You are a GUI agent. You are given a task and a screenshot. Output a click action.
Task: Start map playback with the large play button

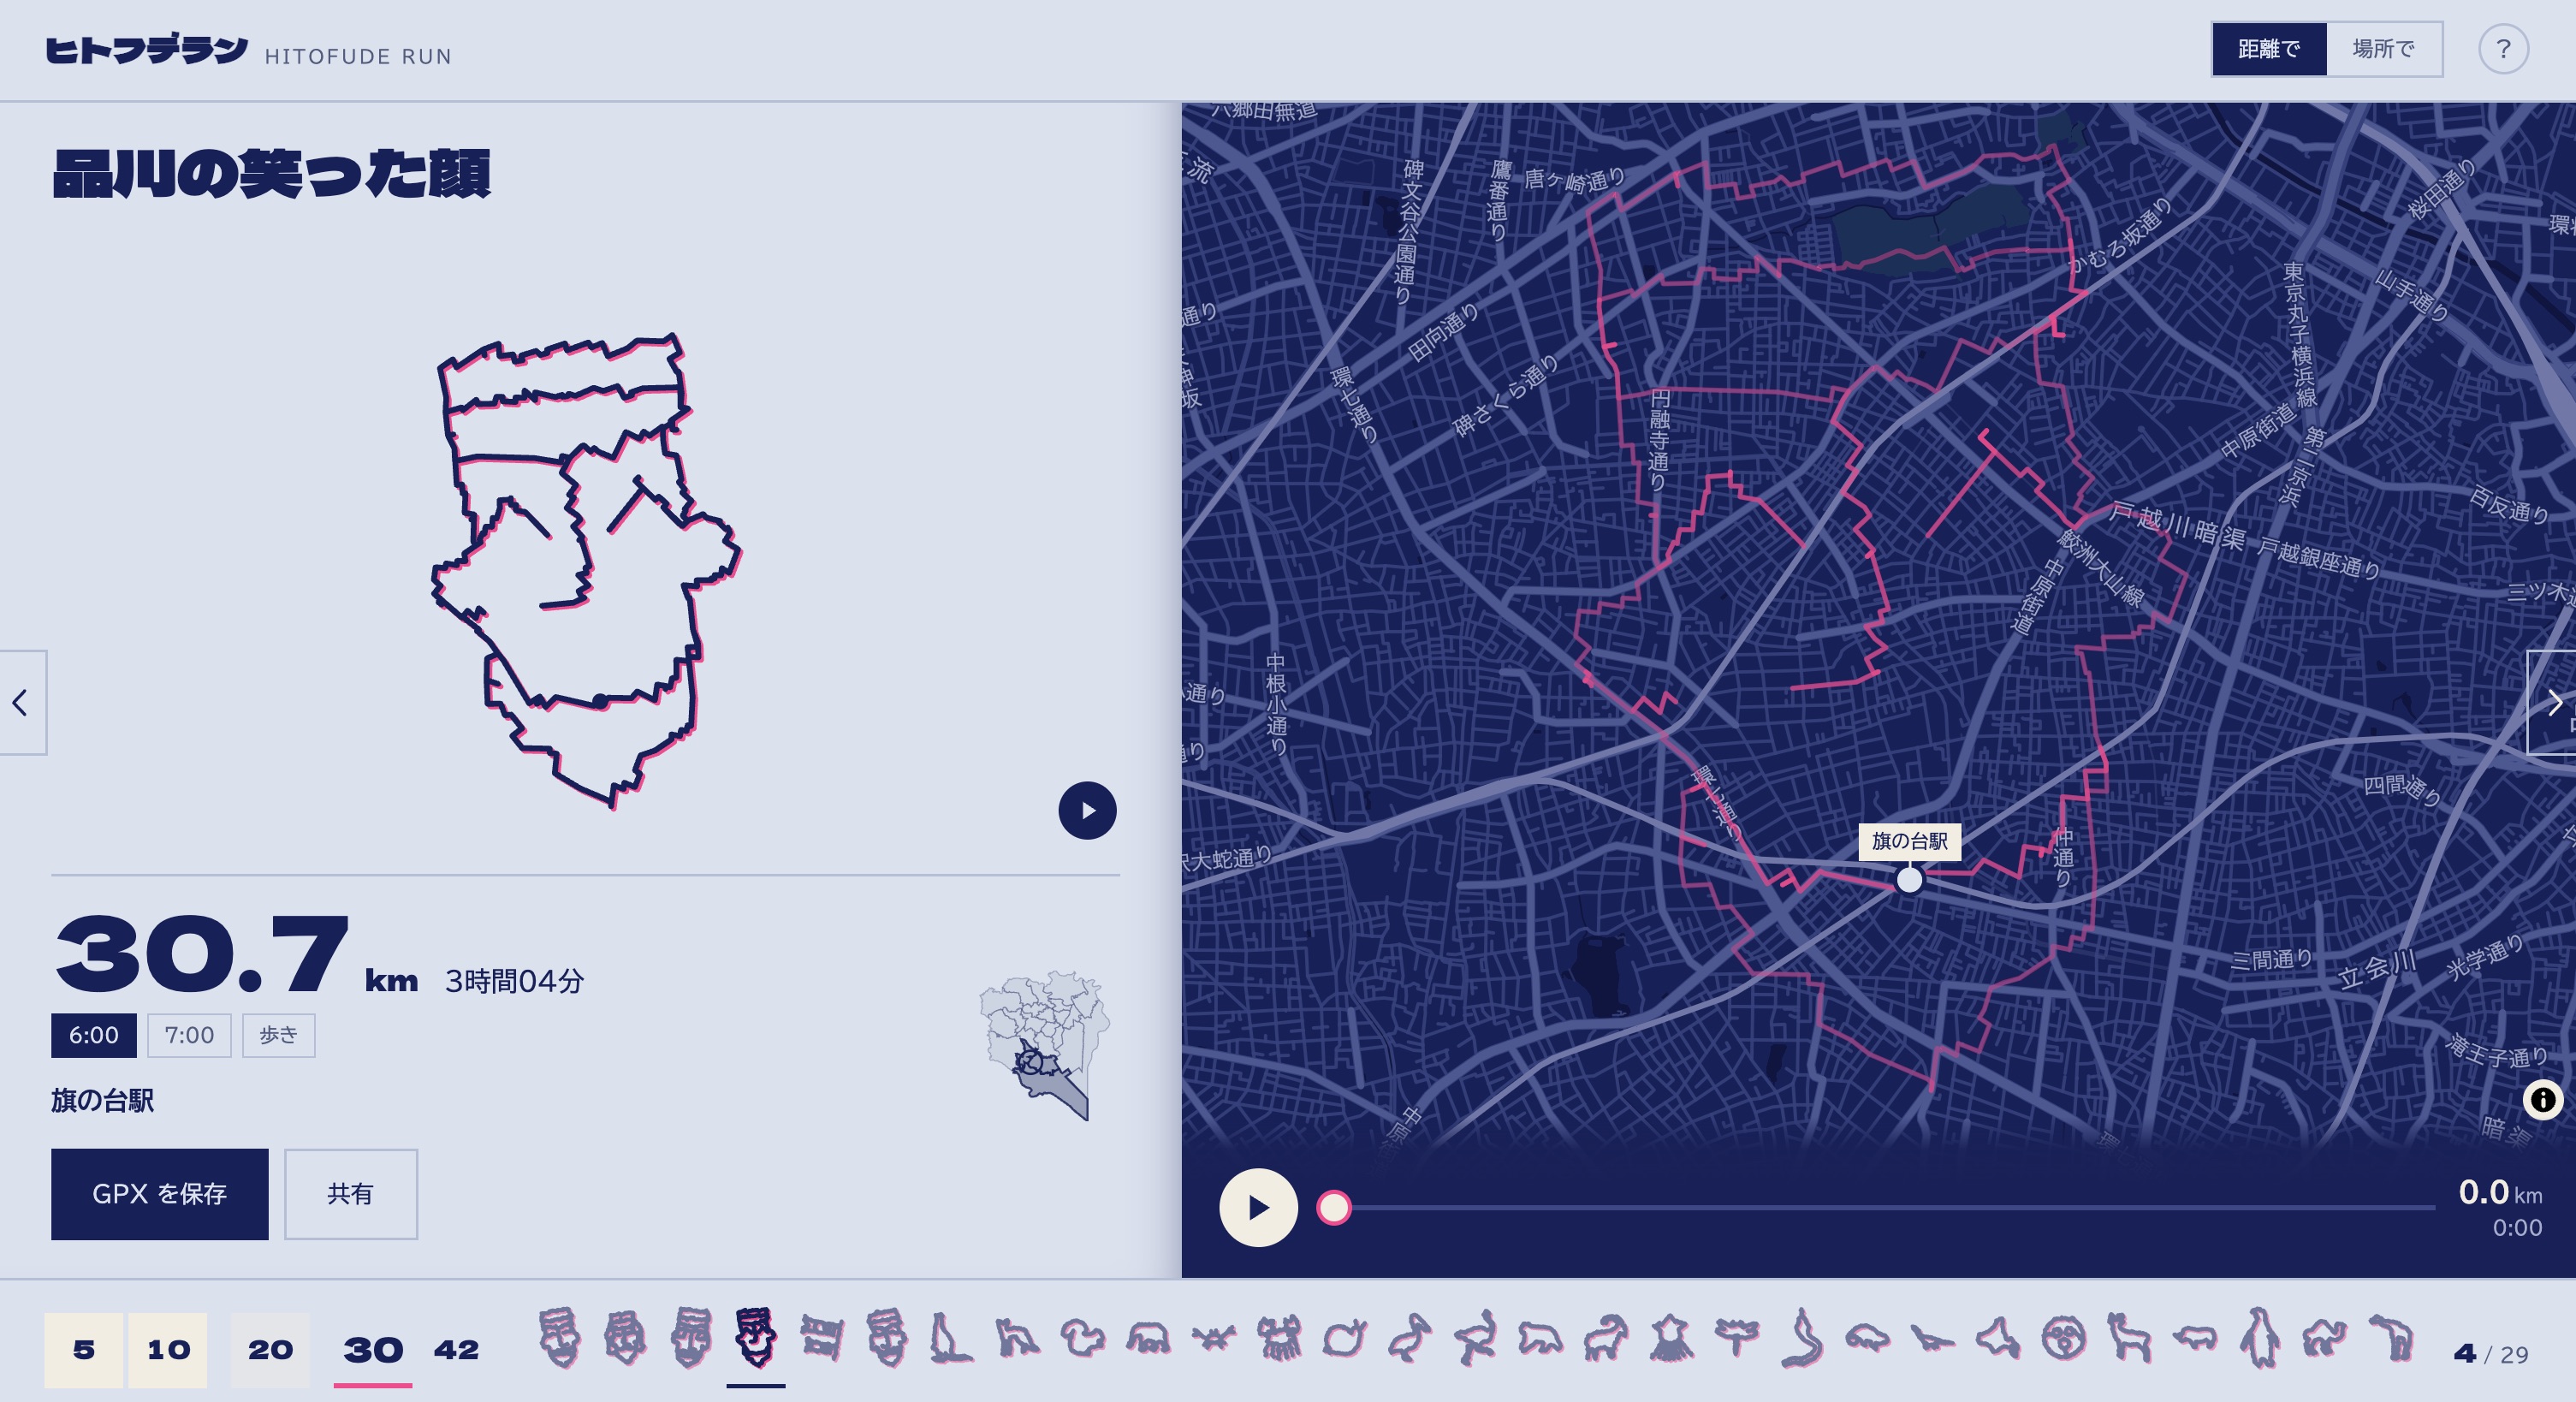1258,1207
